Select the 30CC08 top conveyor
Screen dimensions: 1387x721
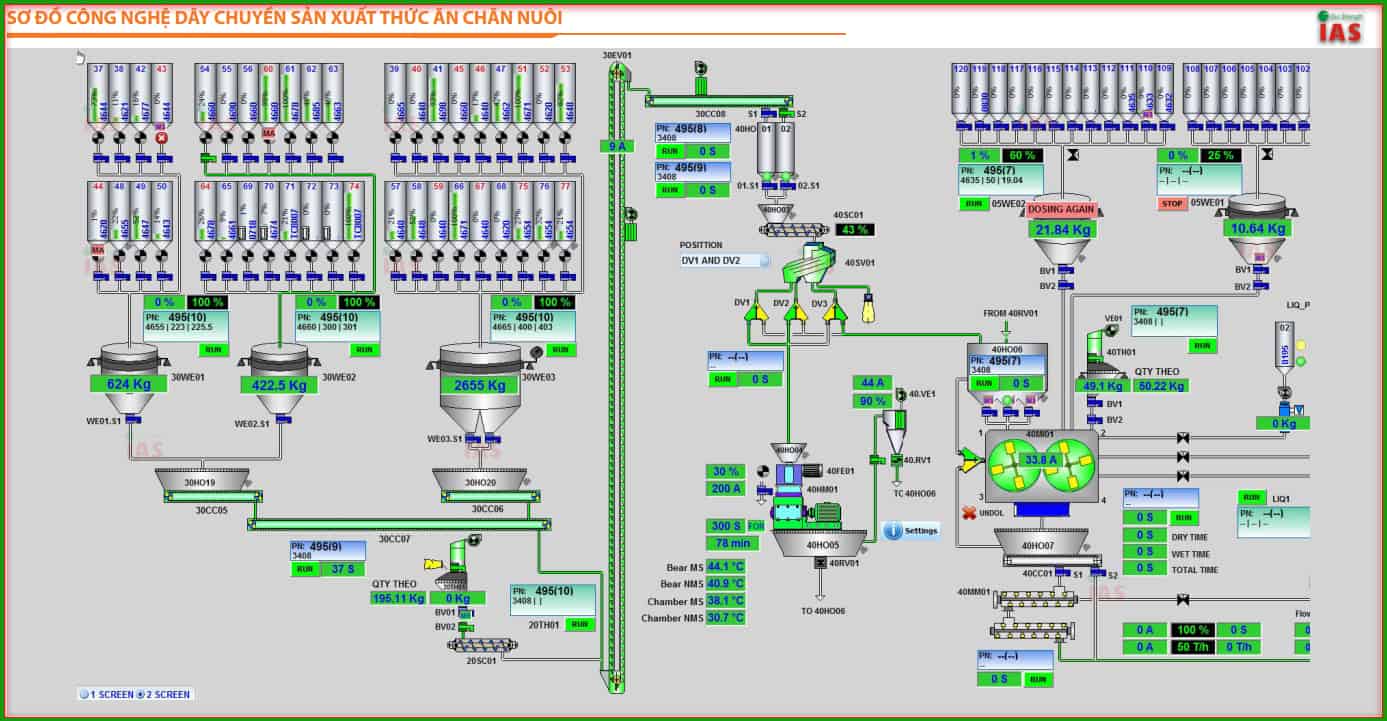[719, 100]
